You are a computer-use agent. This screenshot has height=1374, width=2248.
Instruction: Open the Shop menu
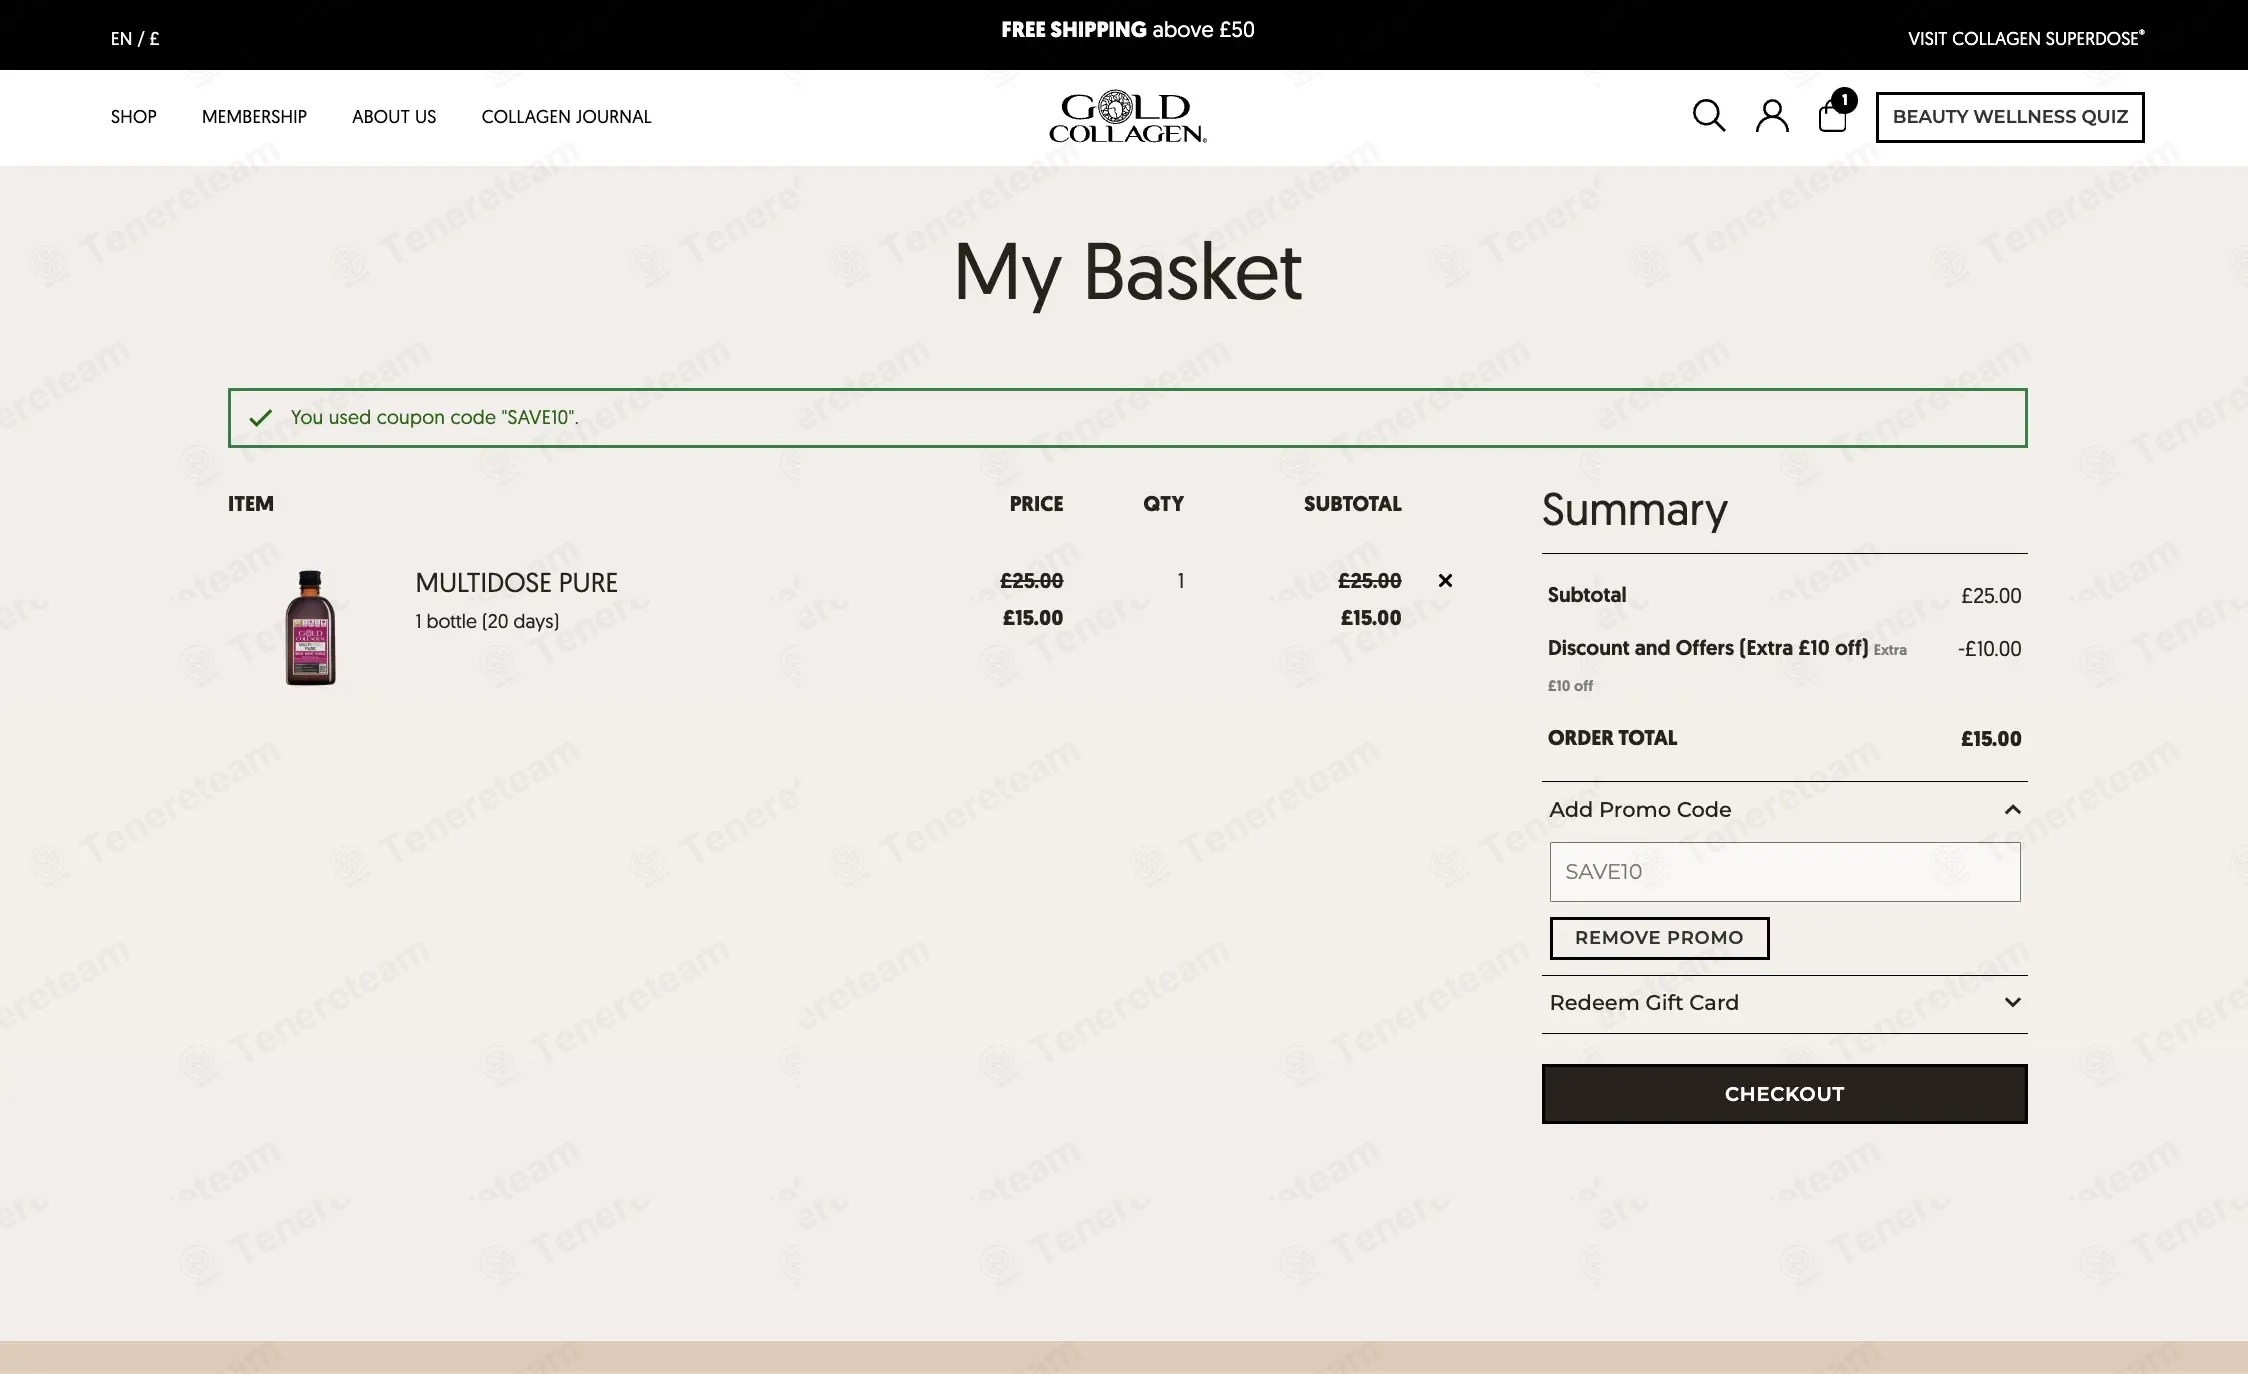[133, 117]
